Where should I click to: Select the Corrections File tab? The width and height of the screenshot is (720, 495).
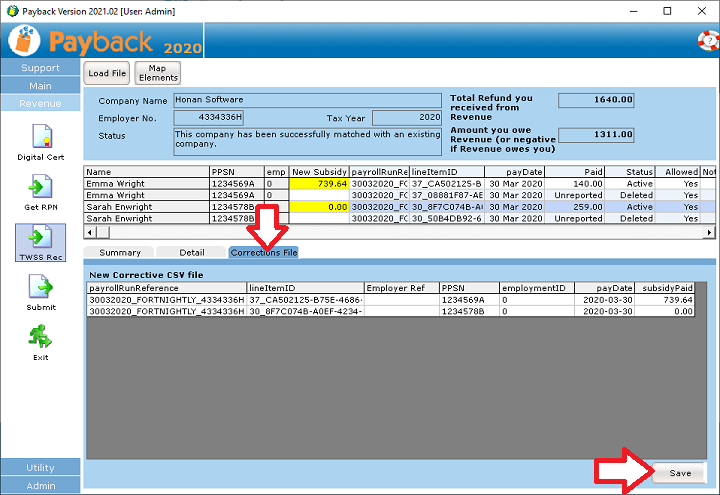(x=264, y=253)
